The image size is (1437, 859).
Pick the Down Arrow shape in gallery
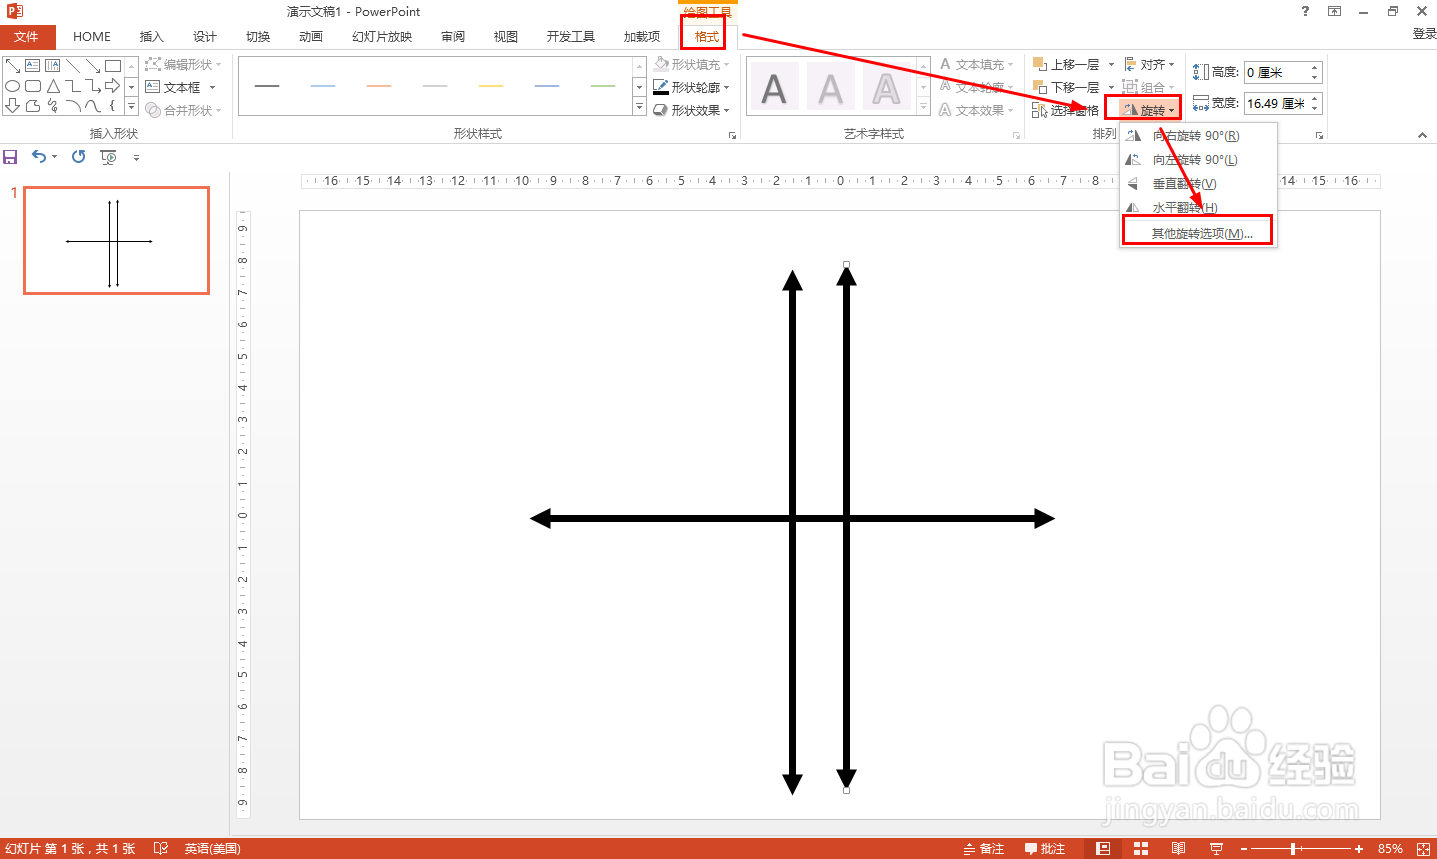[x=12, y=106]
